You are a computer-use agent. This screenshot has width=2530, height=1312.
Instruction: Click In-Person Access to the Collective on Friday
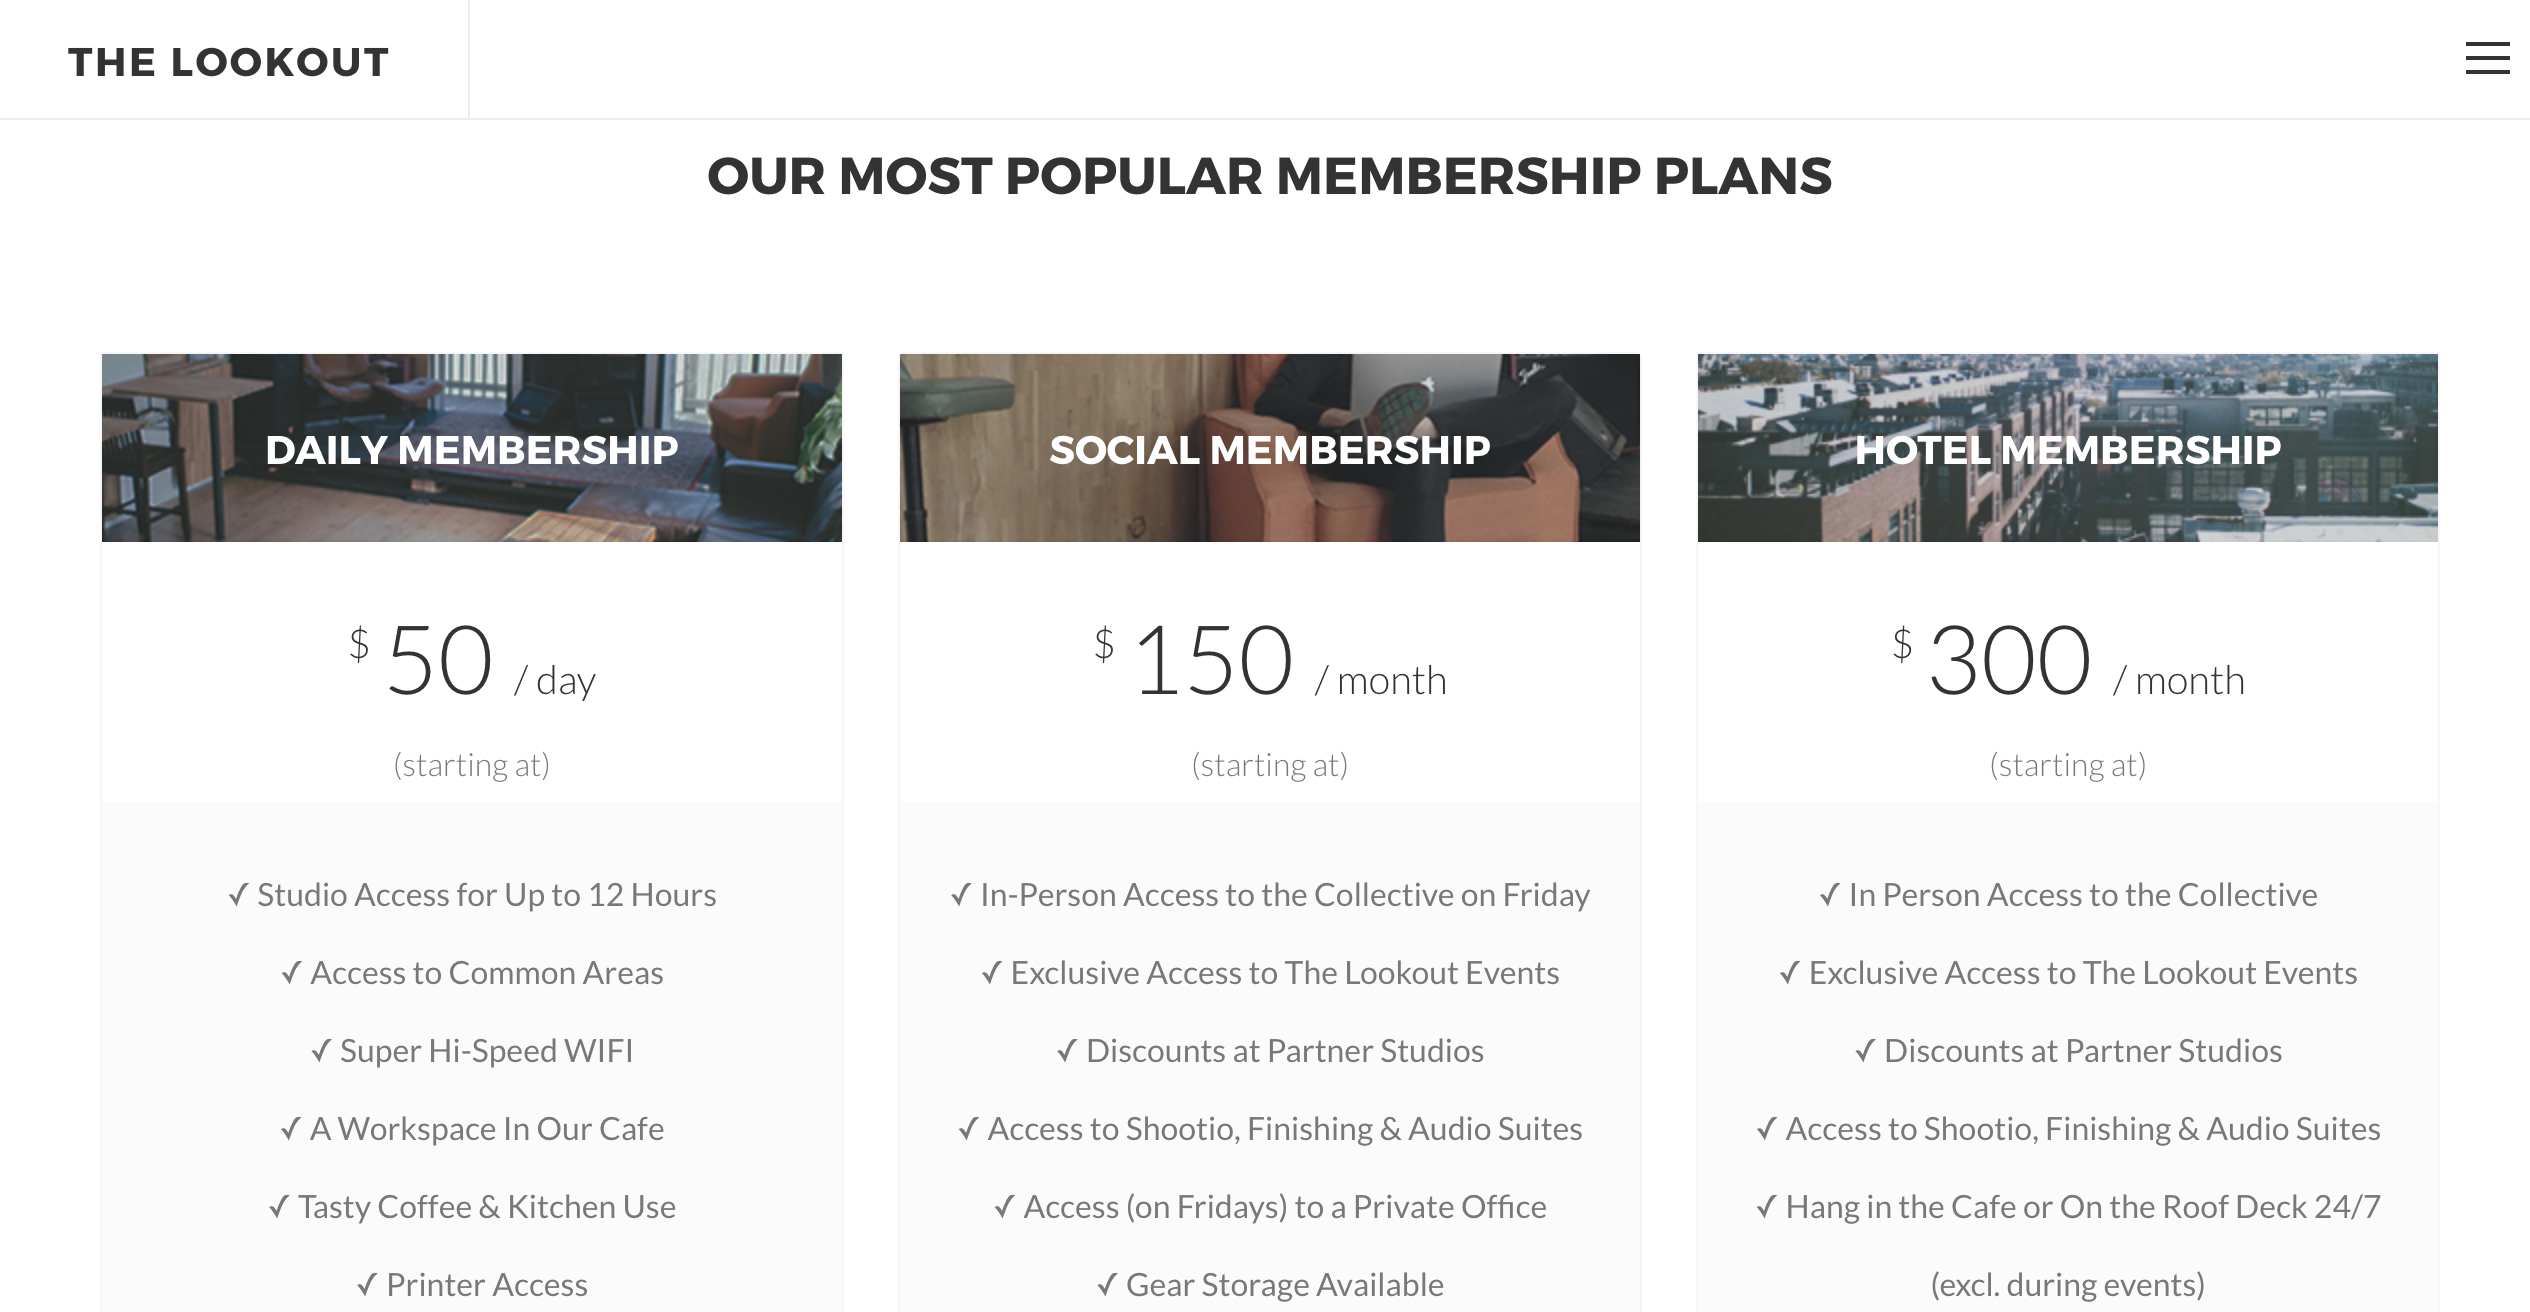coord(1270,895)
